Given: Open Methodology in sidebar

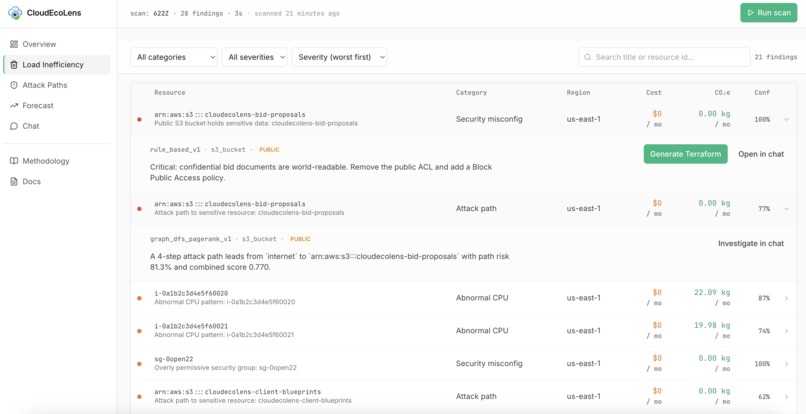Looking at the screenshot, I should (57, 161).
